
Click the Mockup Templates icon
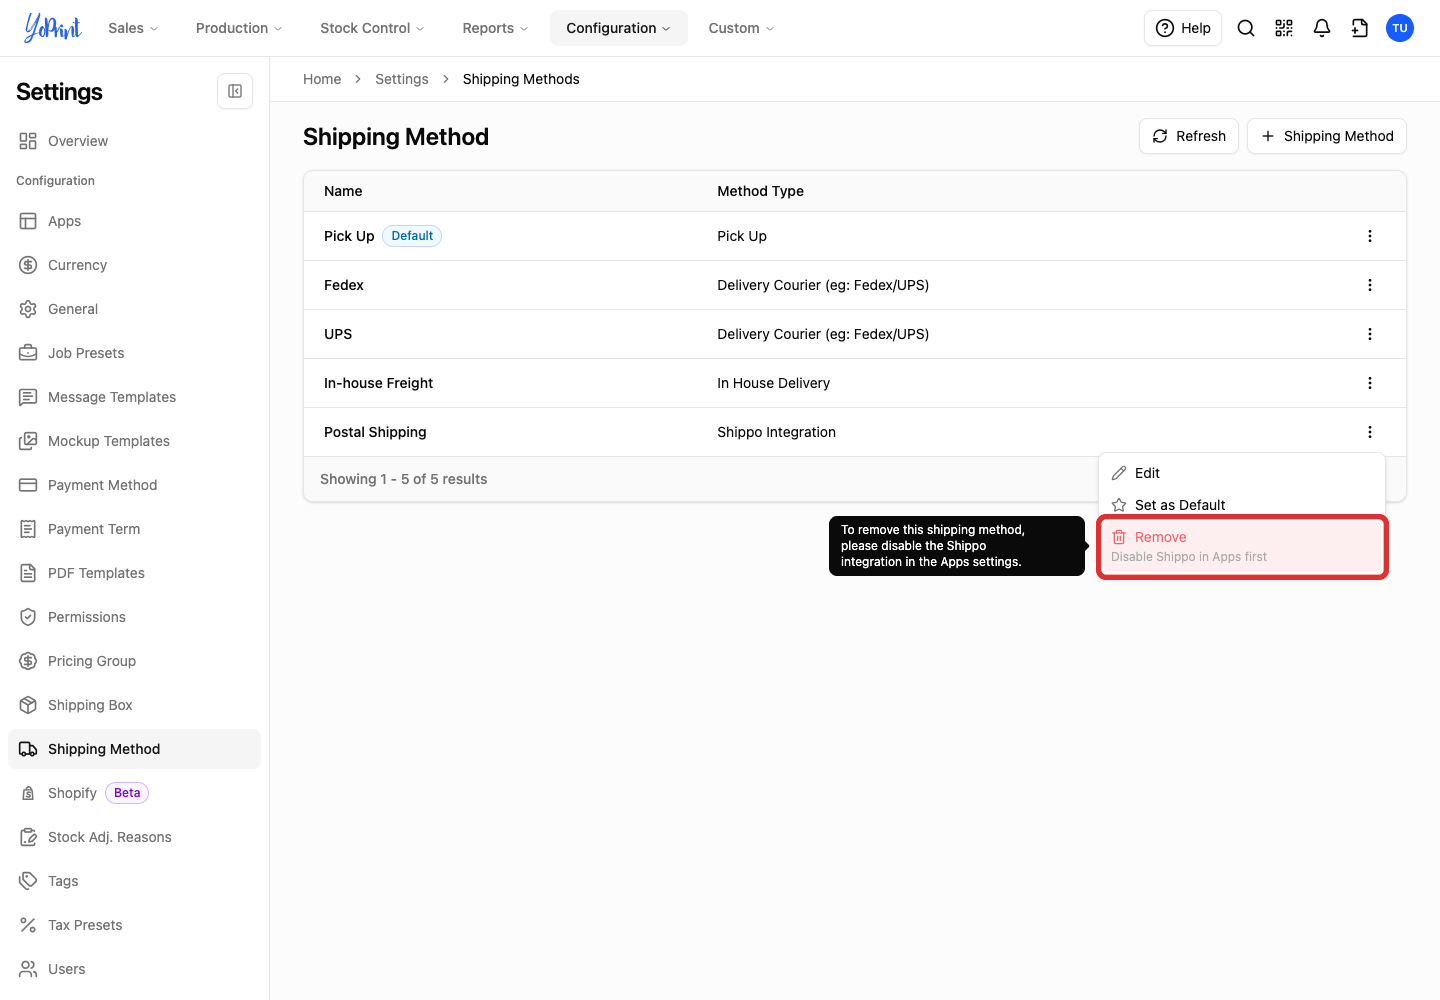click(x=28, y=441)
